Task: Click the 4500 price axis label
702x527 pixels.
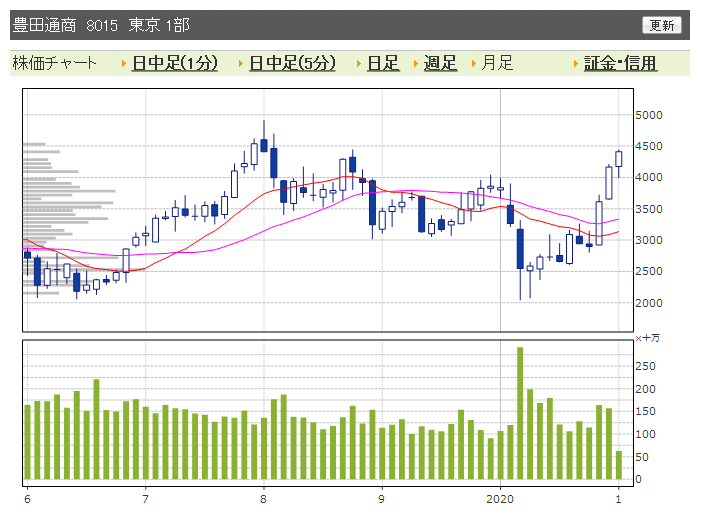Action: [649, 146]
